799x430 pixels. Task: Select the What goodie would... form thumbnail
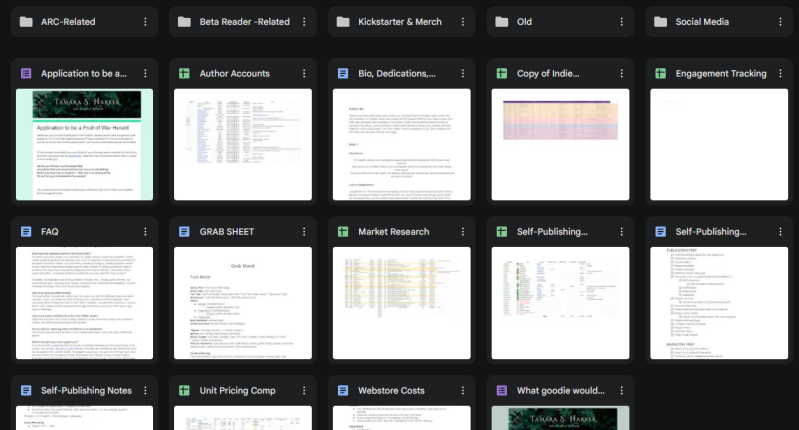coord(561,418)
